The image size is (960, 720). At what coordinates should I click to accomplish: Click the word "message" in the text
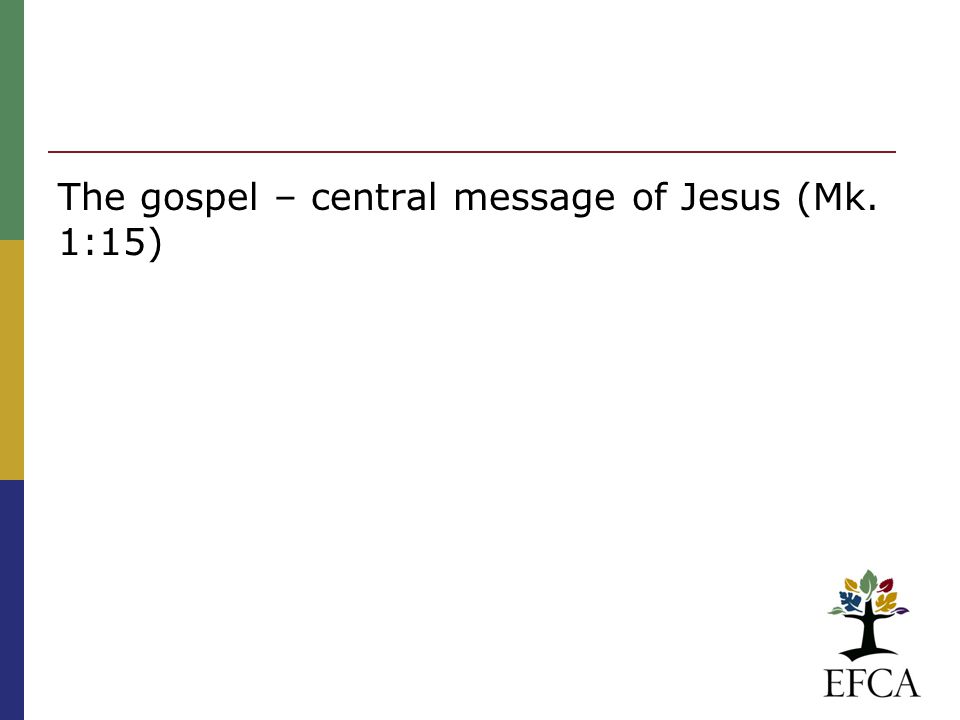pos(534,200)
